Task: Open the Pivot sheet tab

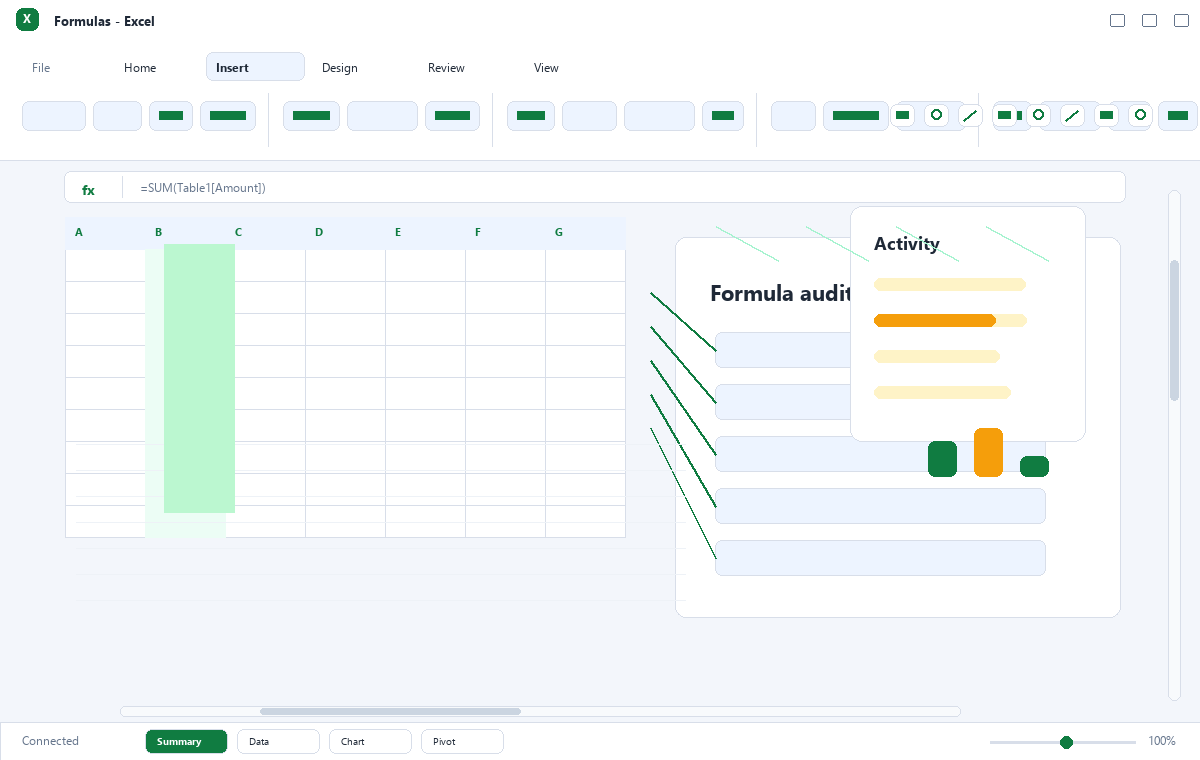Action: pos(462,741)
